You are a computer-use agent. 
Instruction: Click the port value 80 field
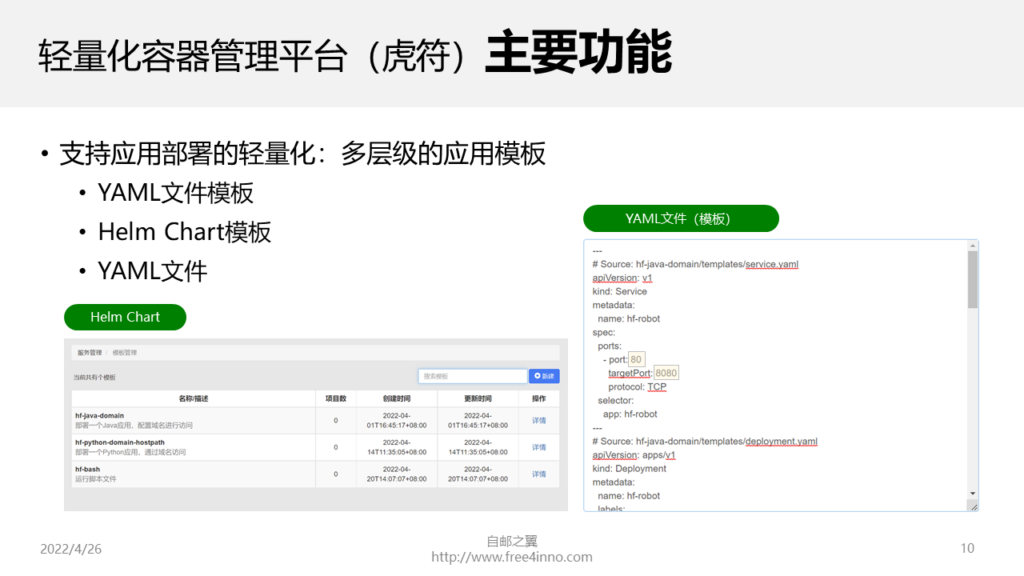click(x=637, y=359)
